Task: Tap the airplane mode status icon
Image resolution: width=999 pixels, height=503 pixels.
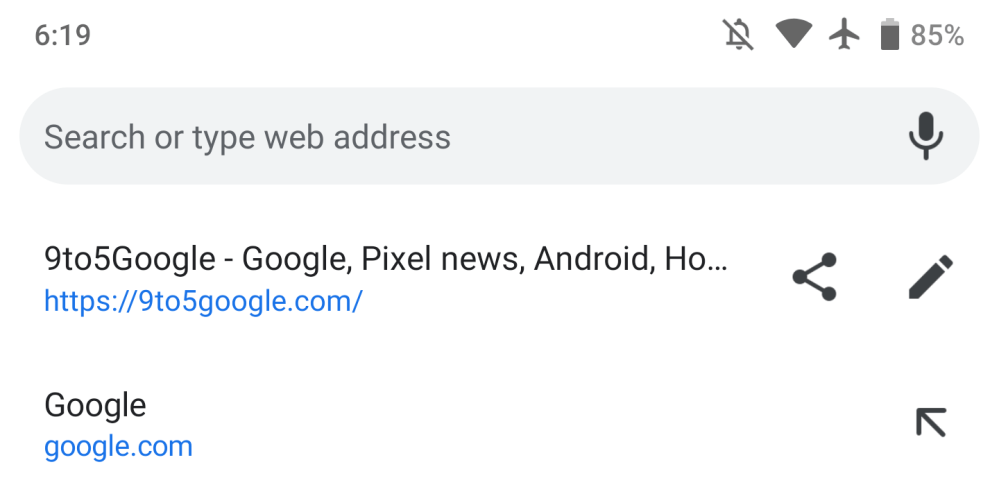Action: pyautogui.click(x=845, y=36)
